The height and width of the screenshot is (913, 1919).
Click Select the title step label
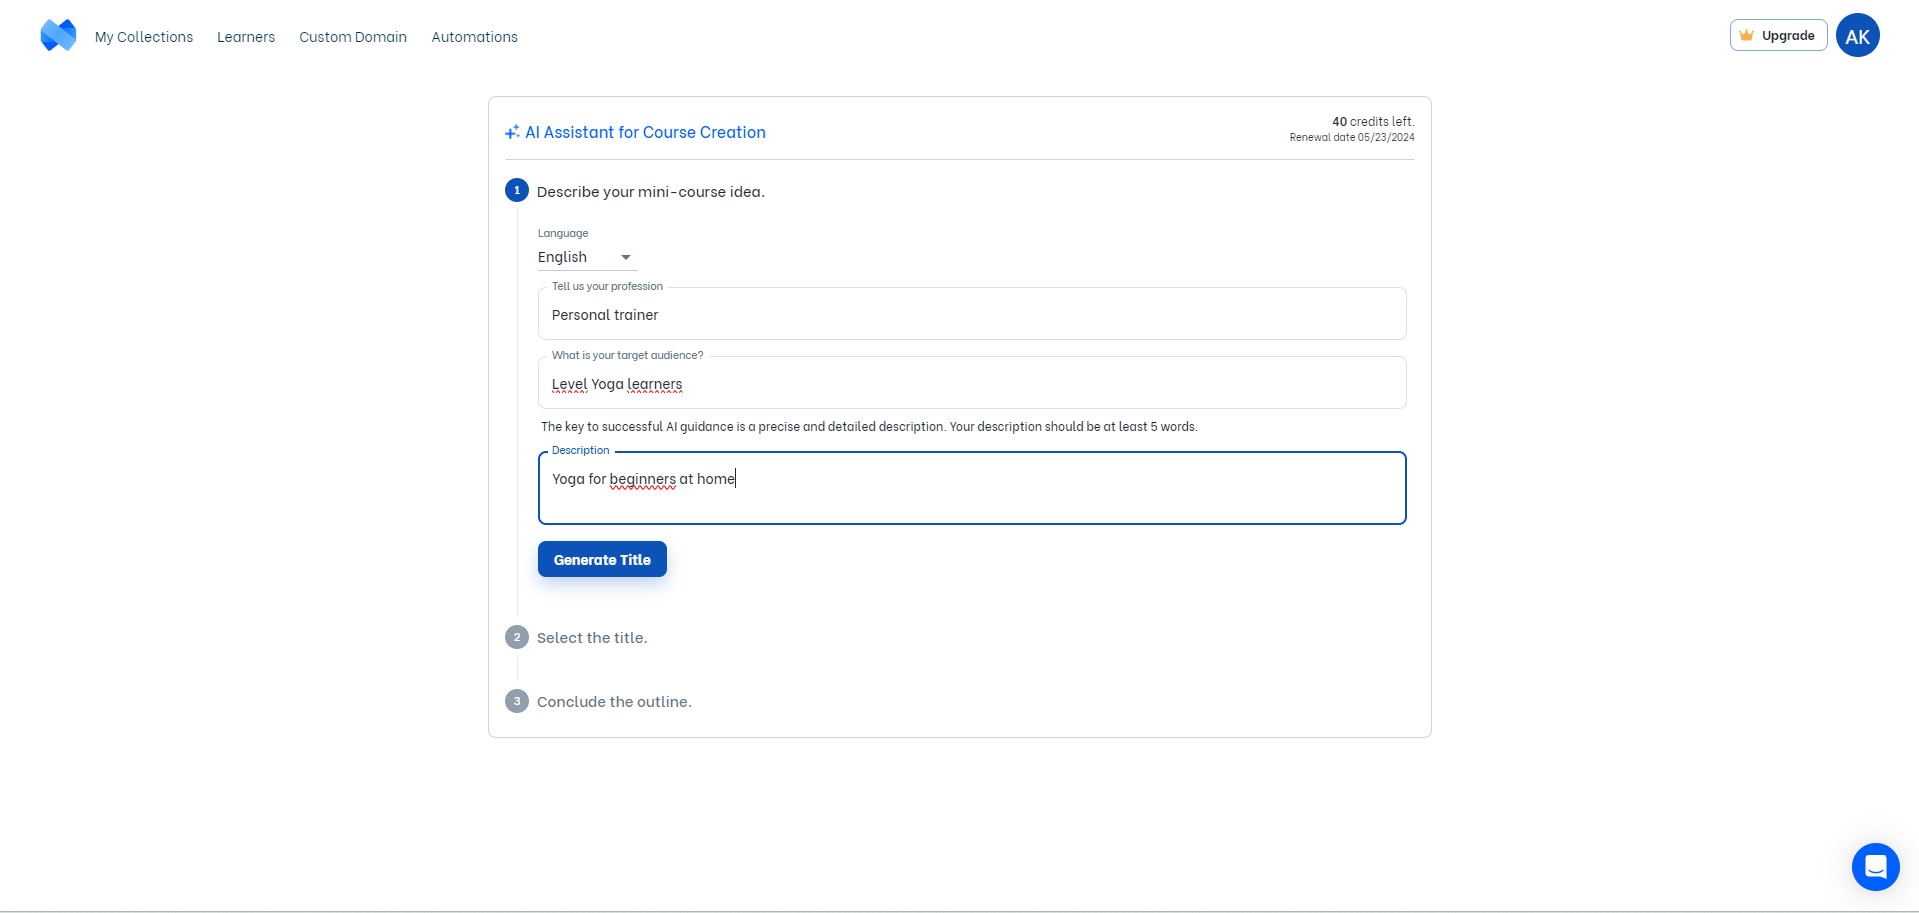tap(592, 638)
